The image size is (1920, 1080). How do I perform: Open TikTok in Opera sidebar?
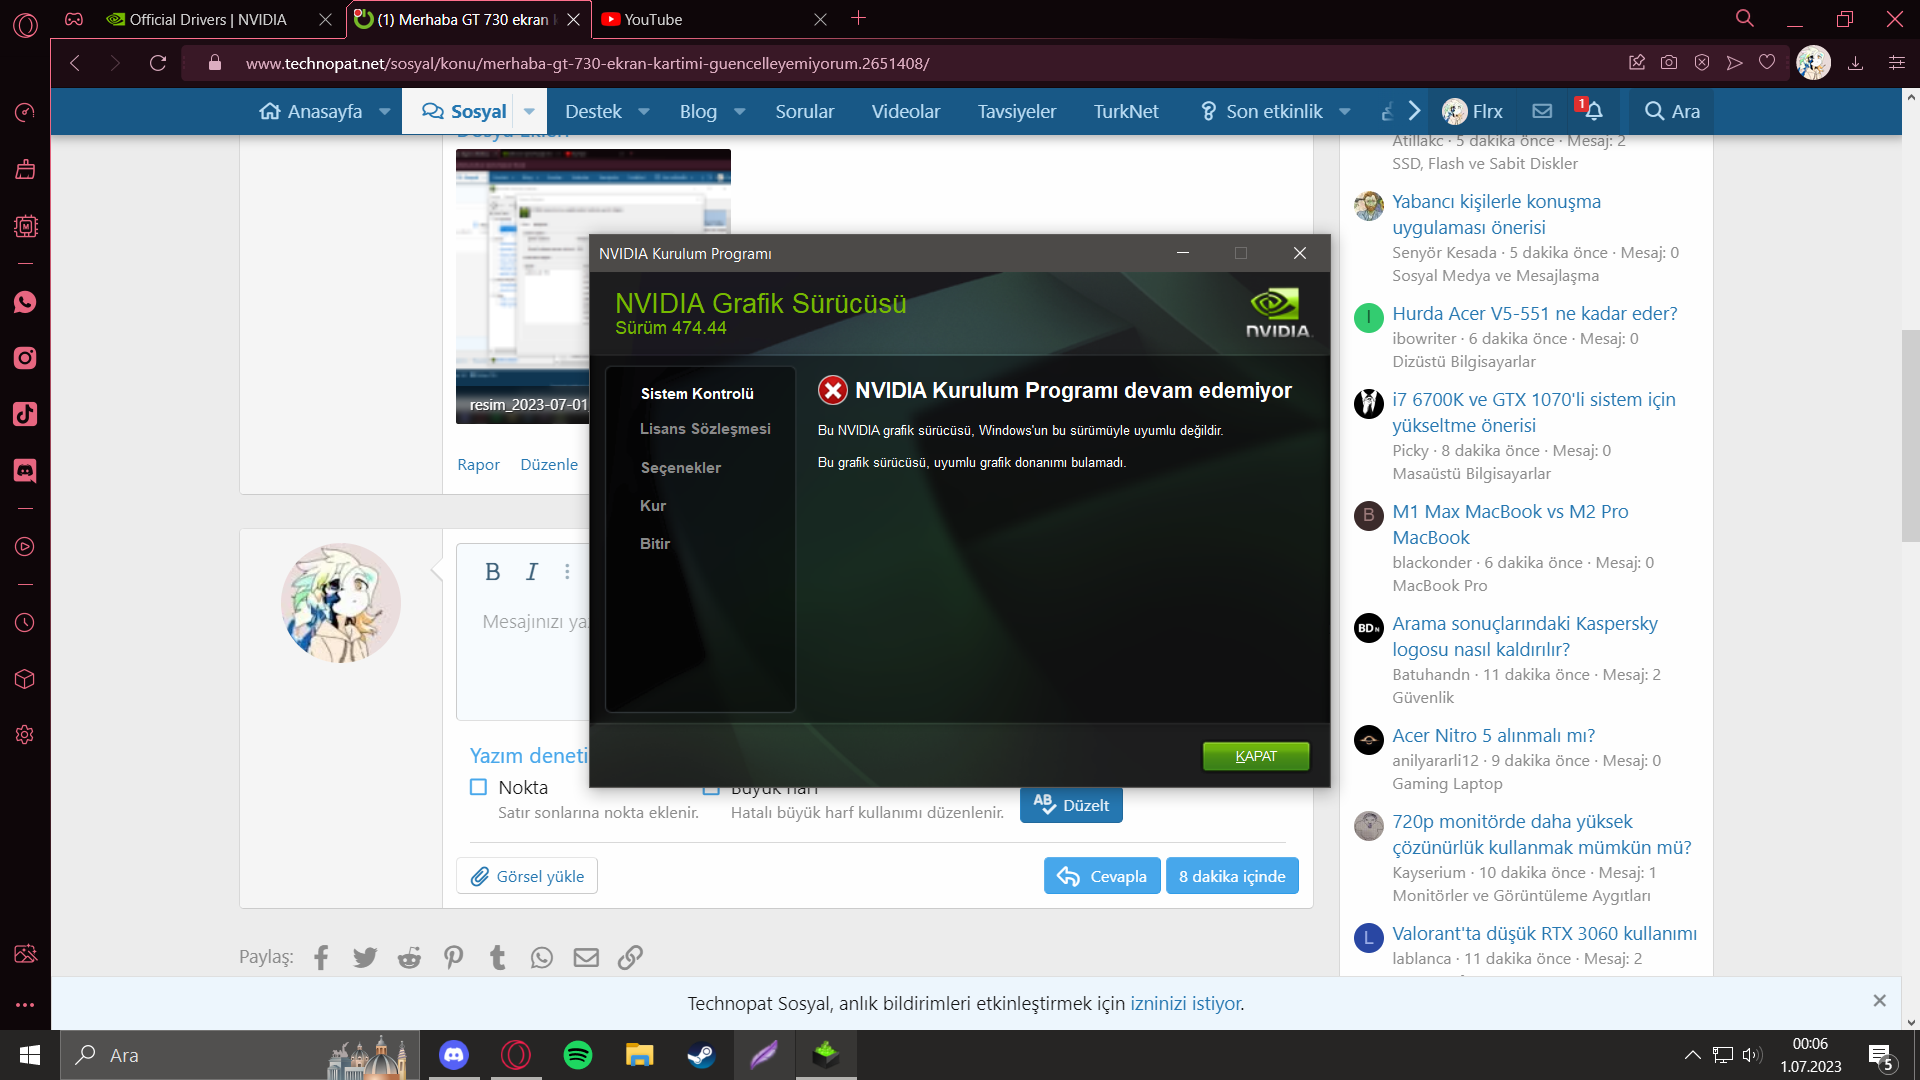(x=25, y=414)
